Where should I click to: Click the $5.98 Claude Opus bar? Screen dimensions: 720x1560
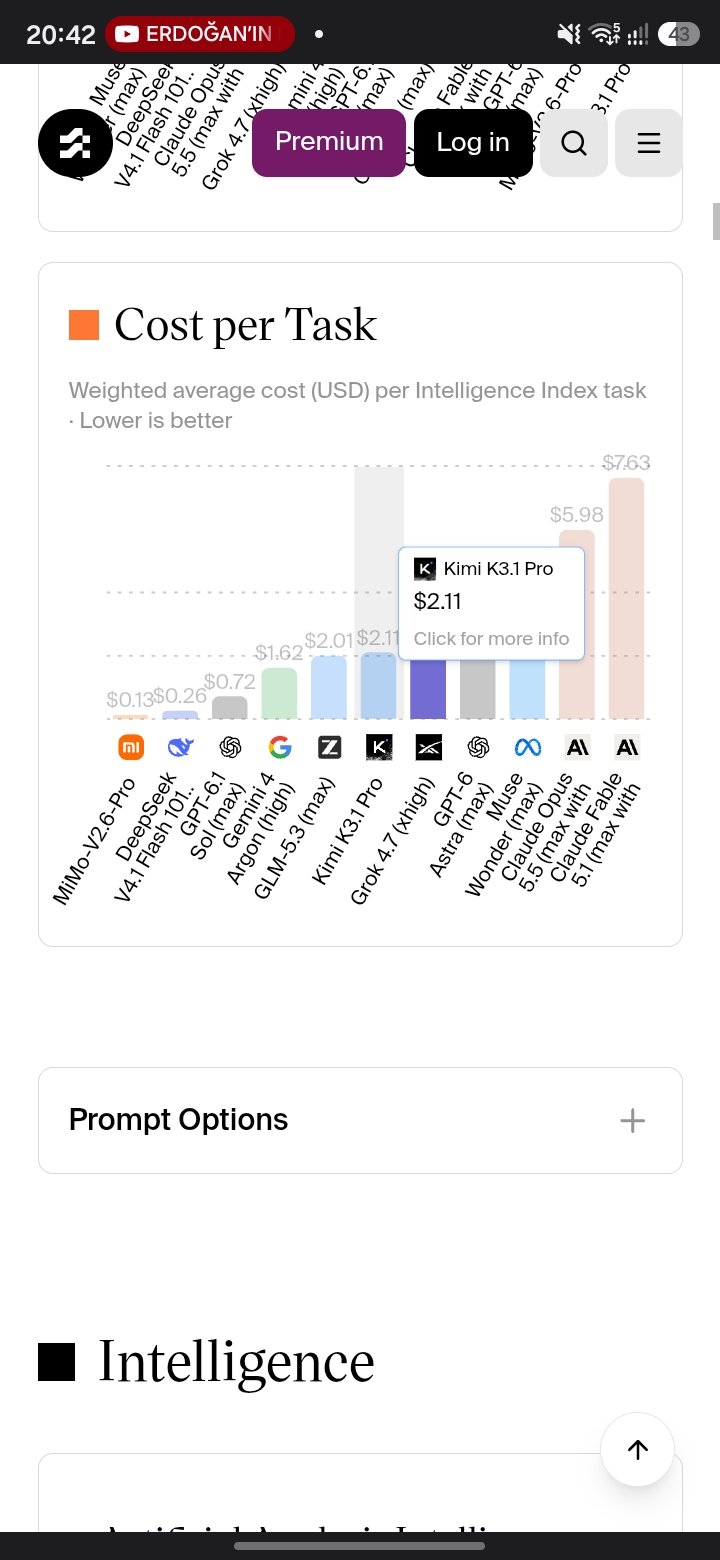coord(577,624)
